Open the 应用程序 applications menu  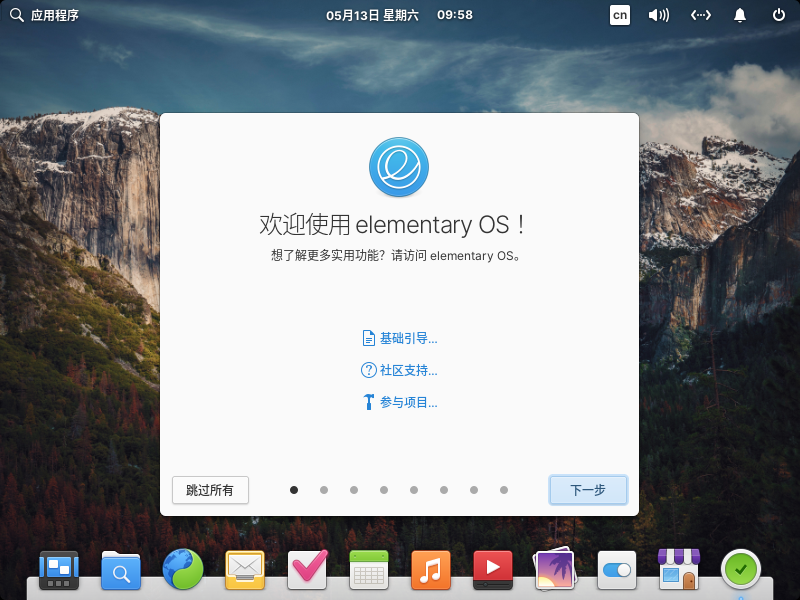pyautogui.click(x=45, y=15)
